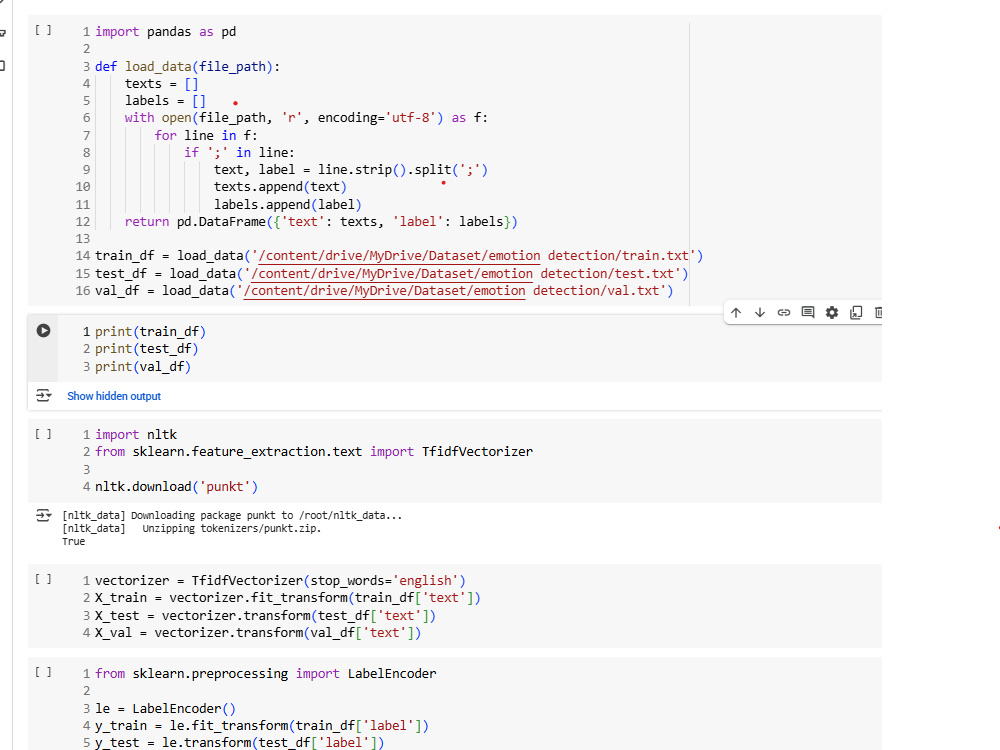
Task: Click the 'Downloading package punkt' output line
Action: pos(232,515)
